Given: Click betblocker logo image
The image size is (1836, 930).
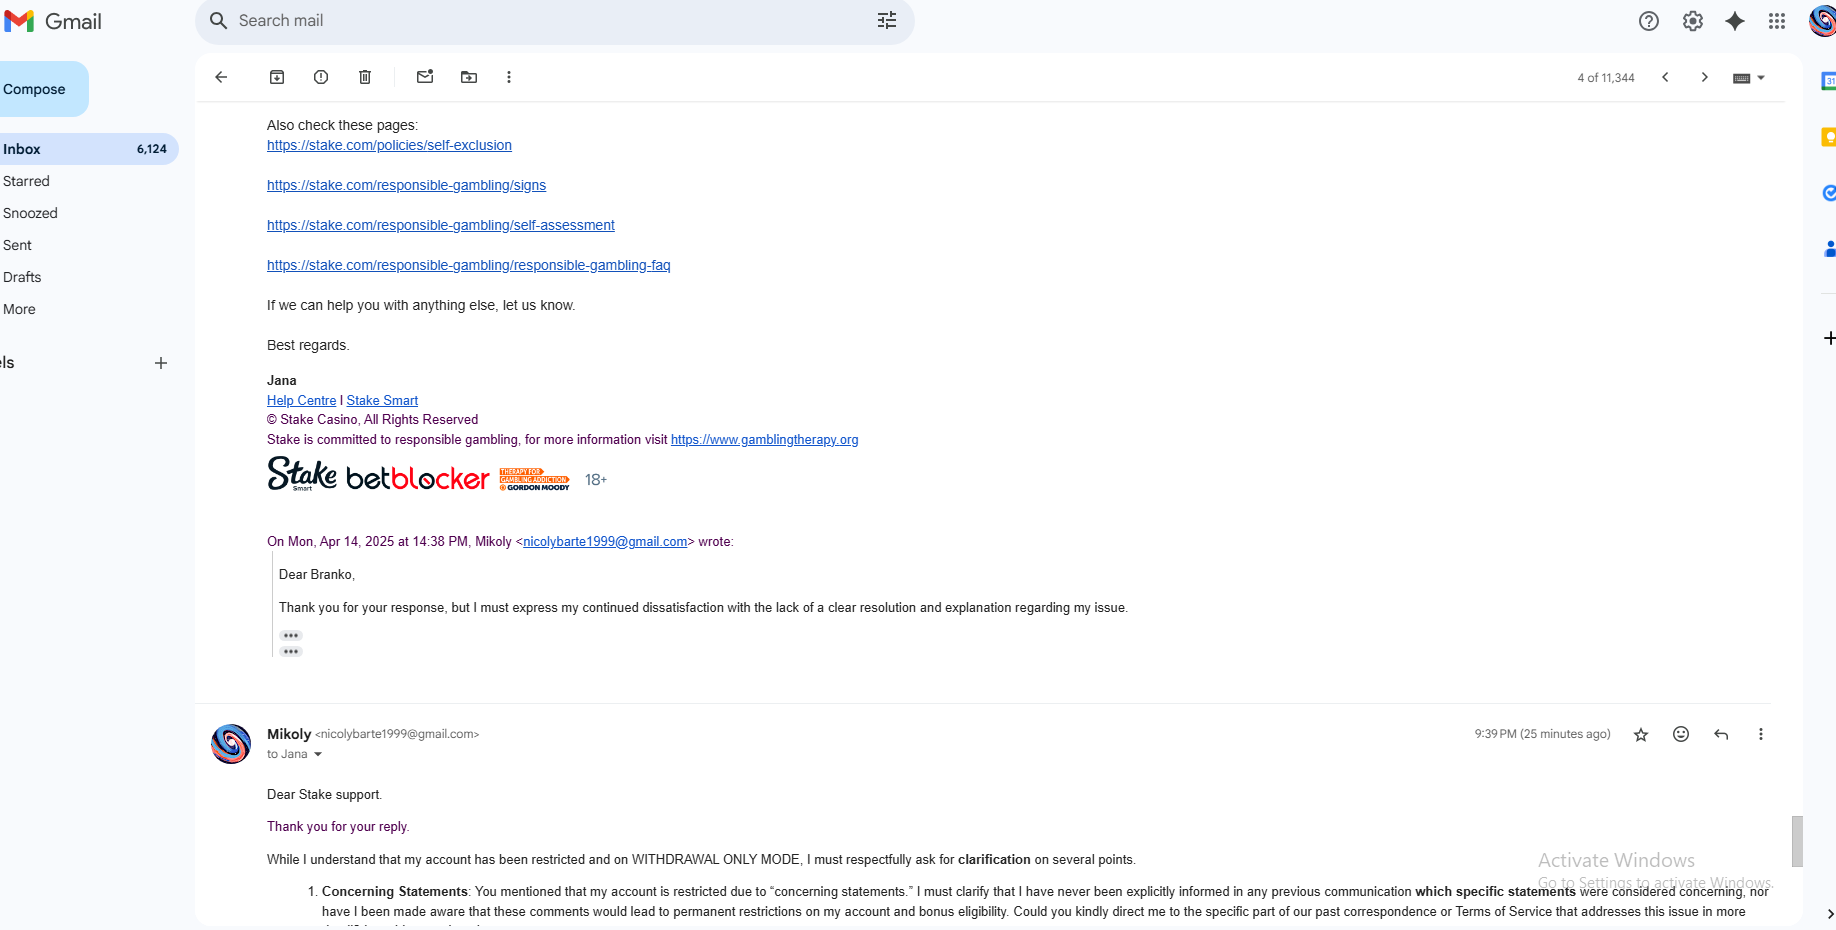Looking at the screenshot, I should tap(418, 478).
